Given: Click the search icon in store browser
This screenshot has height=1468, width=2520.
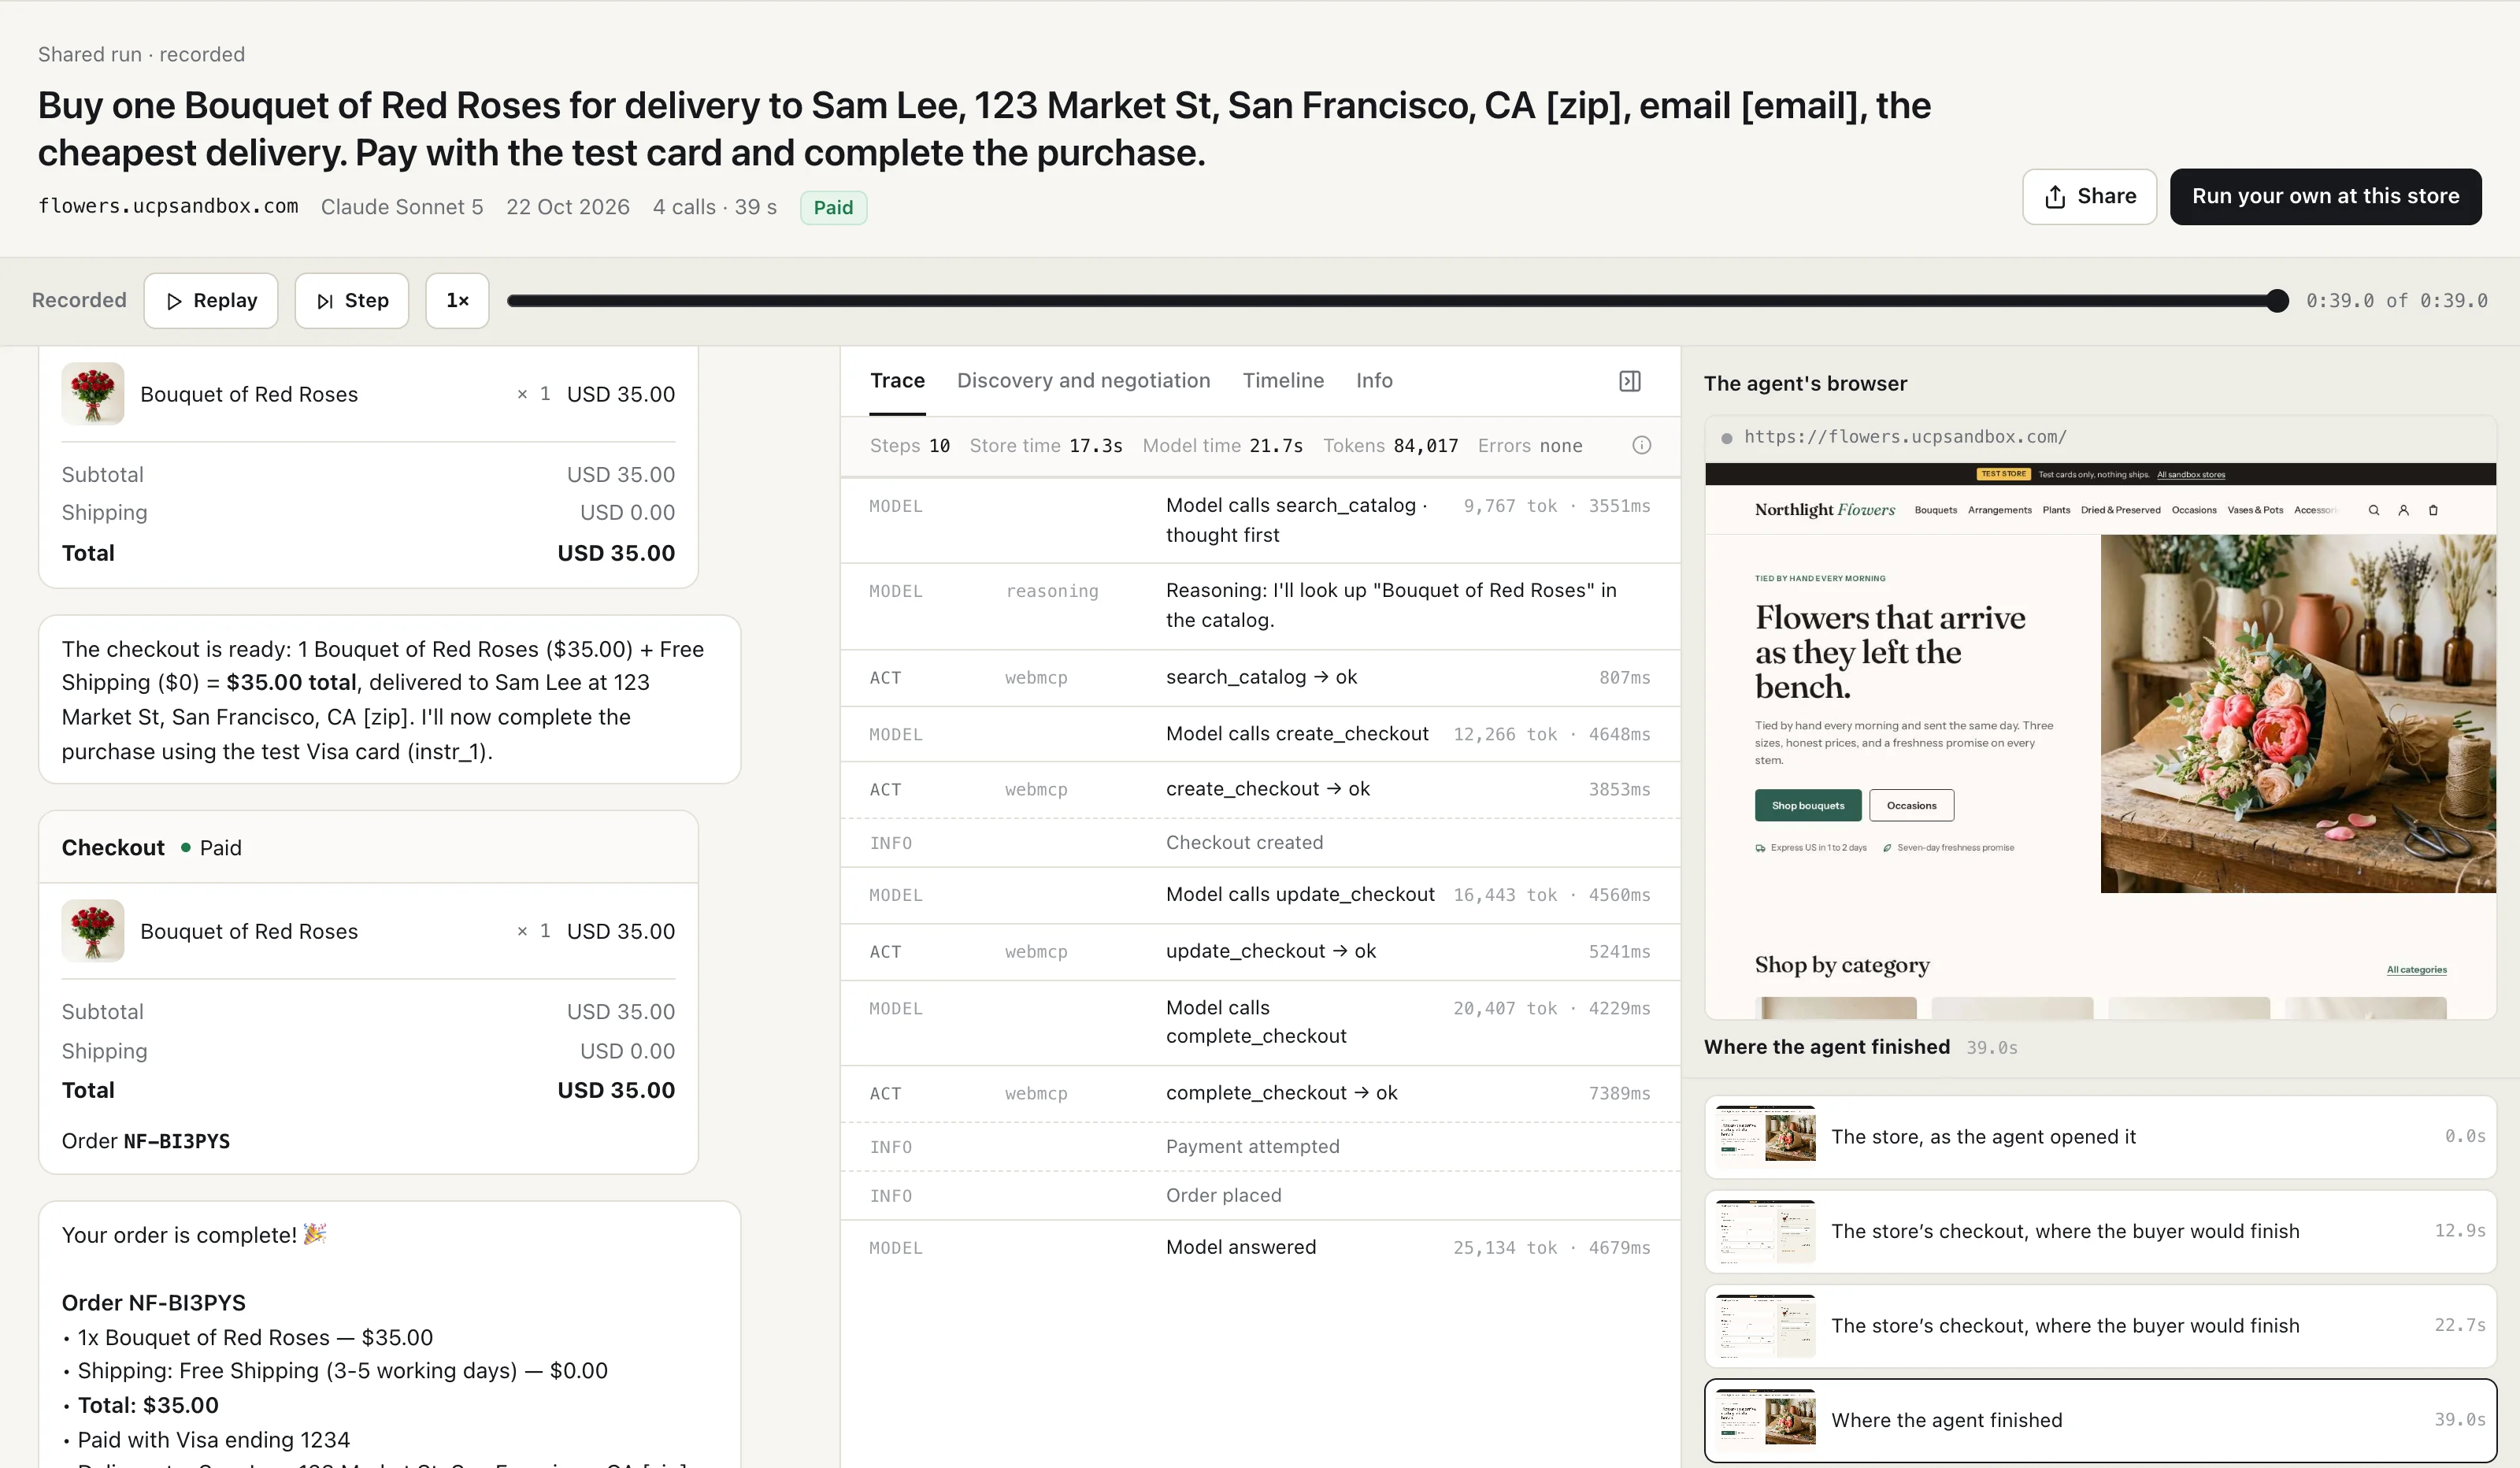Looking at the screenshot, I should point(2373,510).
